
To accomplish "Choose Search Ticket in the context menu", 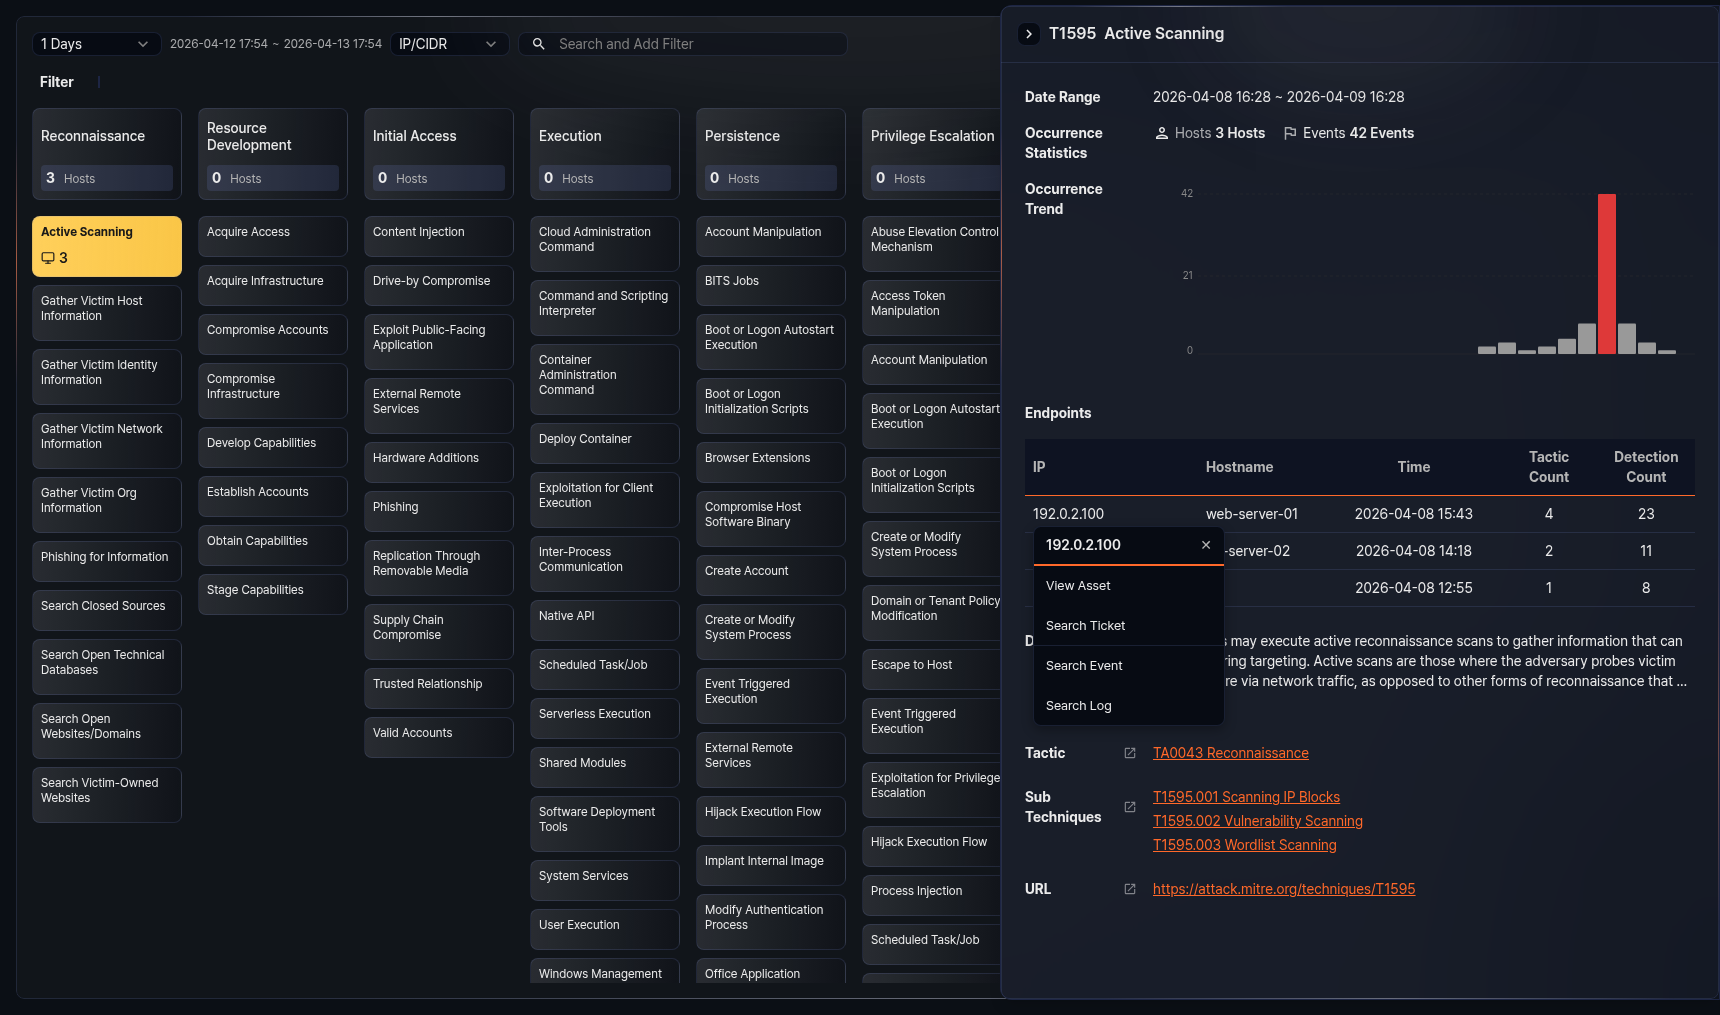I will [x=1084, y=625].
